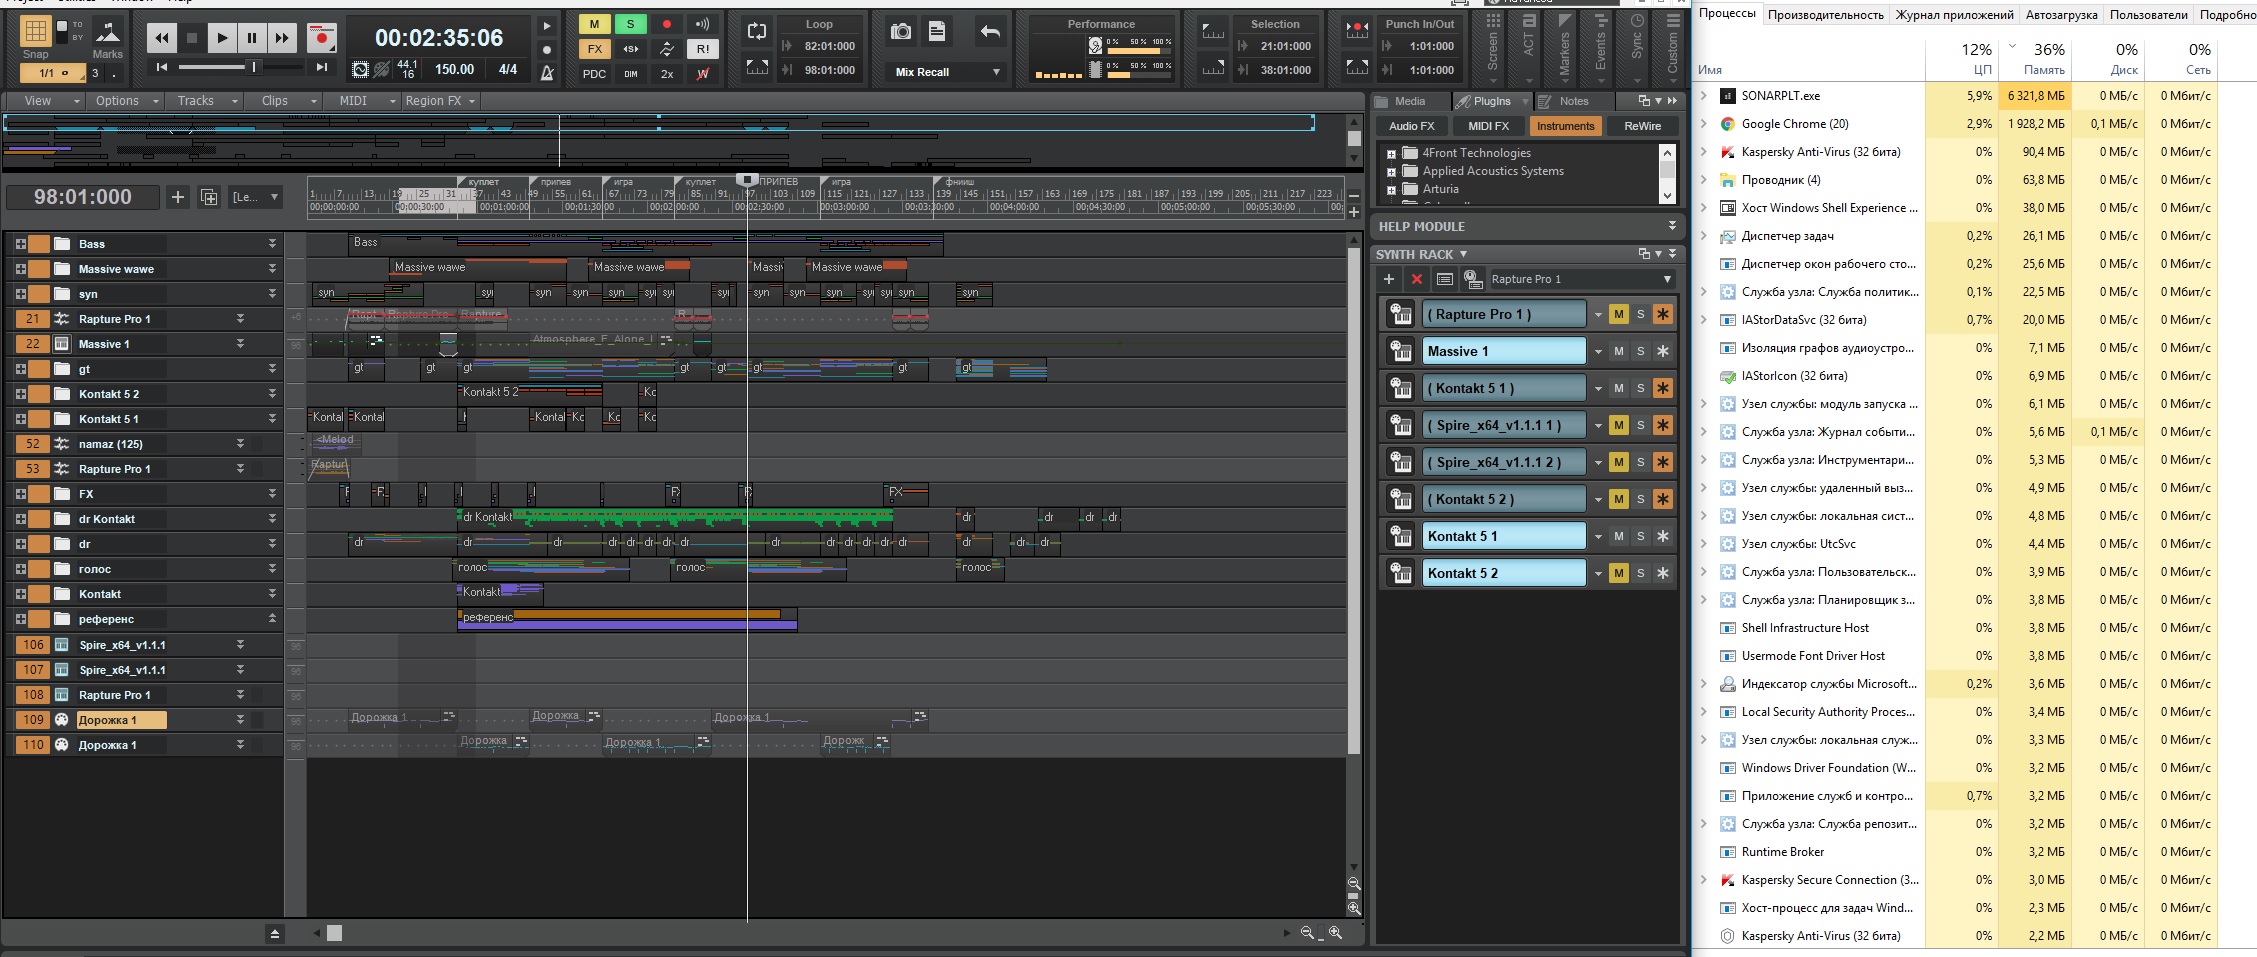Toggle global FX bypass button
This screenshot has height=957, width=2257.
coord(595,49)
